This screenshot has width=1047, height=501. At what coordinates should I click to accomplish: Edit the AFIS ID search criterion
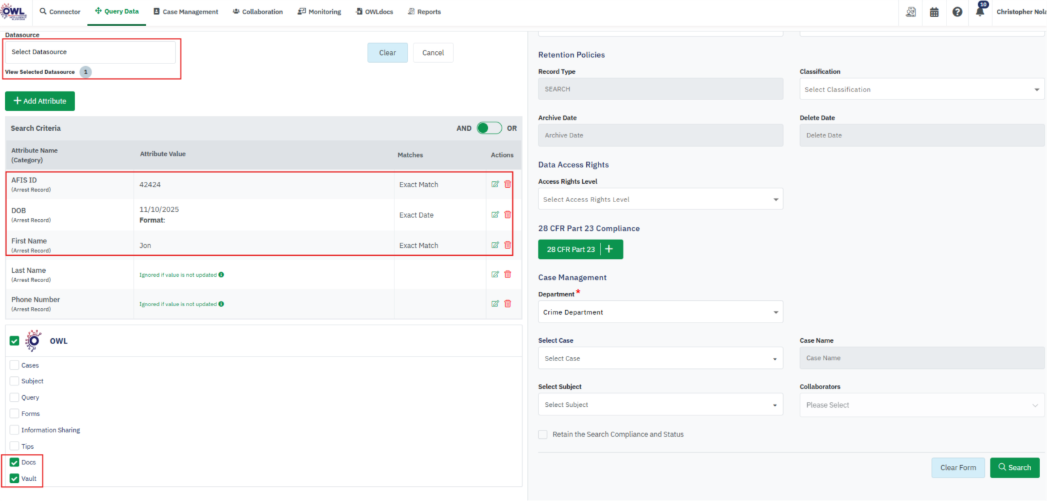[x=495, y=184]
